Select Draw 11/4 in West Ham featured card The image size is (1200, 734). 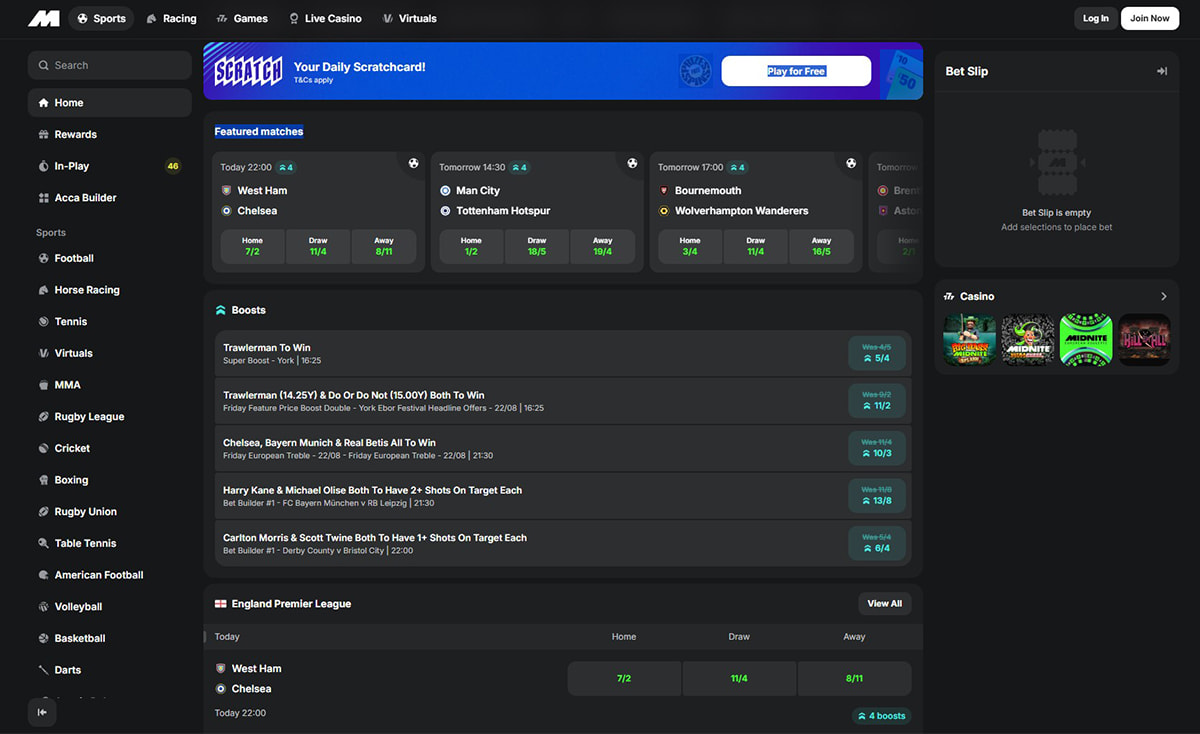[318, 246]
